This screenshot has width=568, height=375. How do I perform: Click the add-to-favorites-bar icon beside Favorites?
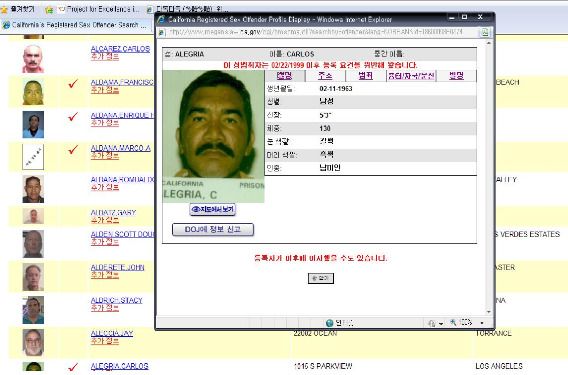(49, 10)
